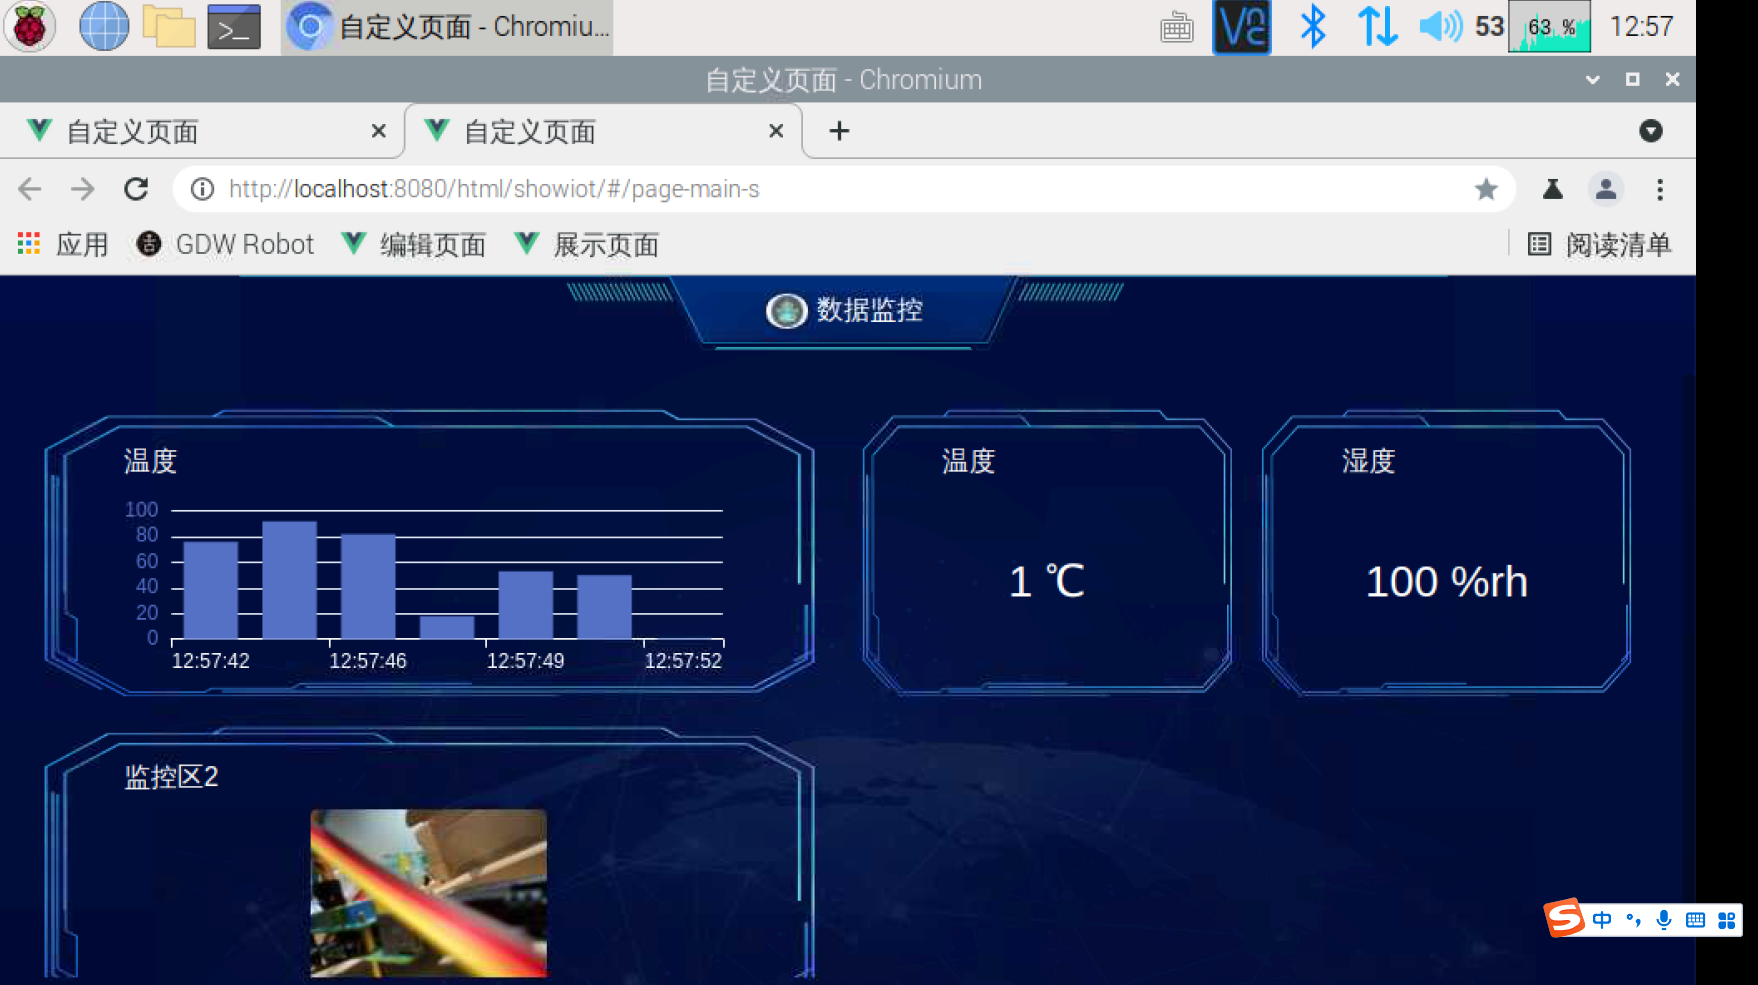This screenshot has width=1758, height=985.
Task: Click the 12:57:42 axis label
Action: [x=211, y=661]
